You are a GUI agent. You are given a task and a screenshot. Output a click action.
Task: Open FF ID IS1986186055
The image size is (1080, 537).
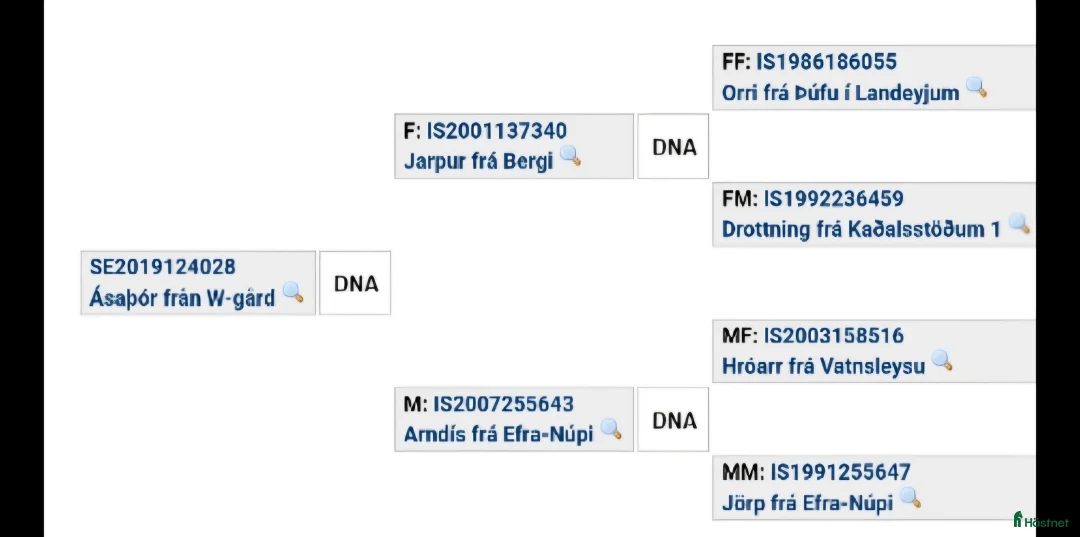coord(826,62)
